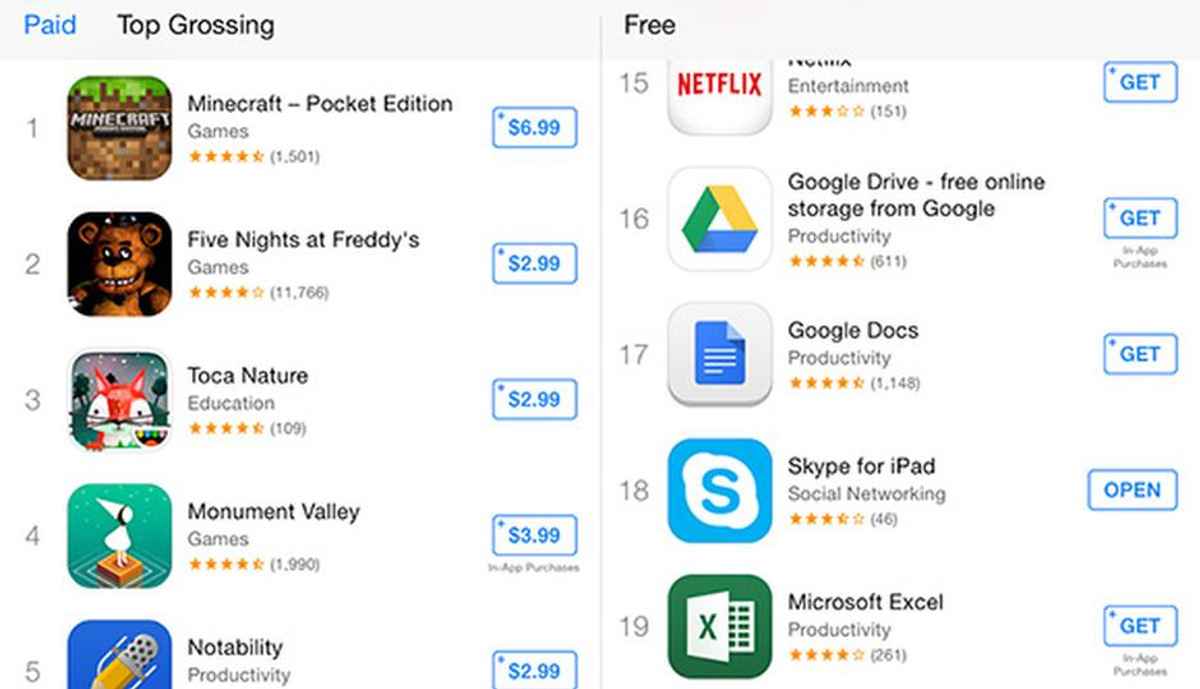Open the Minecraft Pocket Edition app icon
This screenshot has height=689, width=1200.
[x=119, y=127]
